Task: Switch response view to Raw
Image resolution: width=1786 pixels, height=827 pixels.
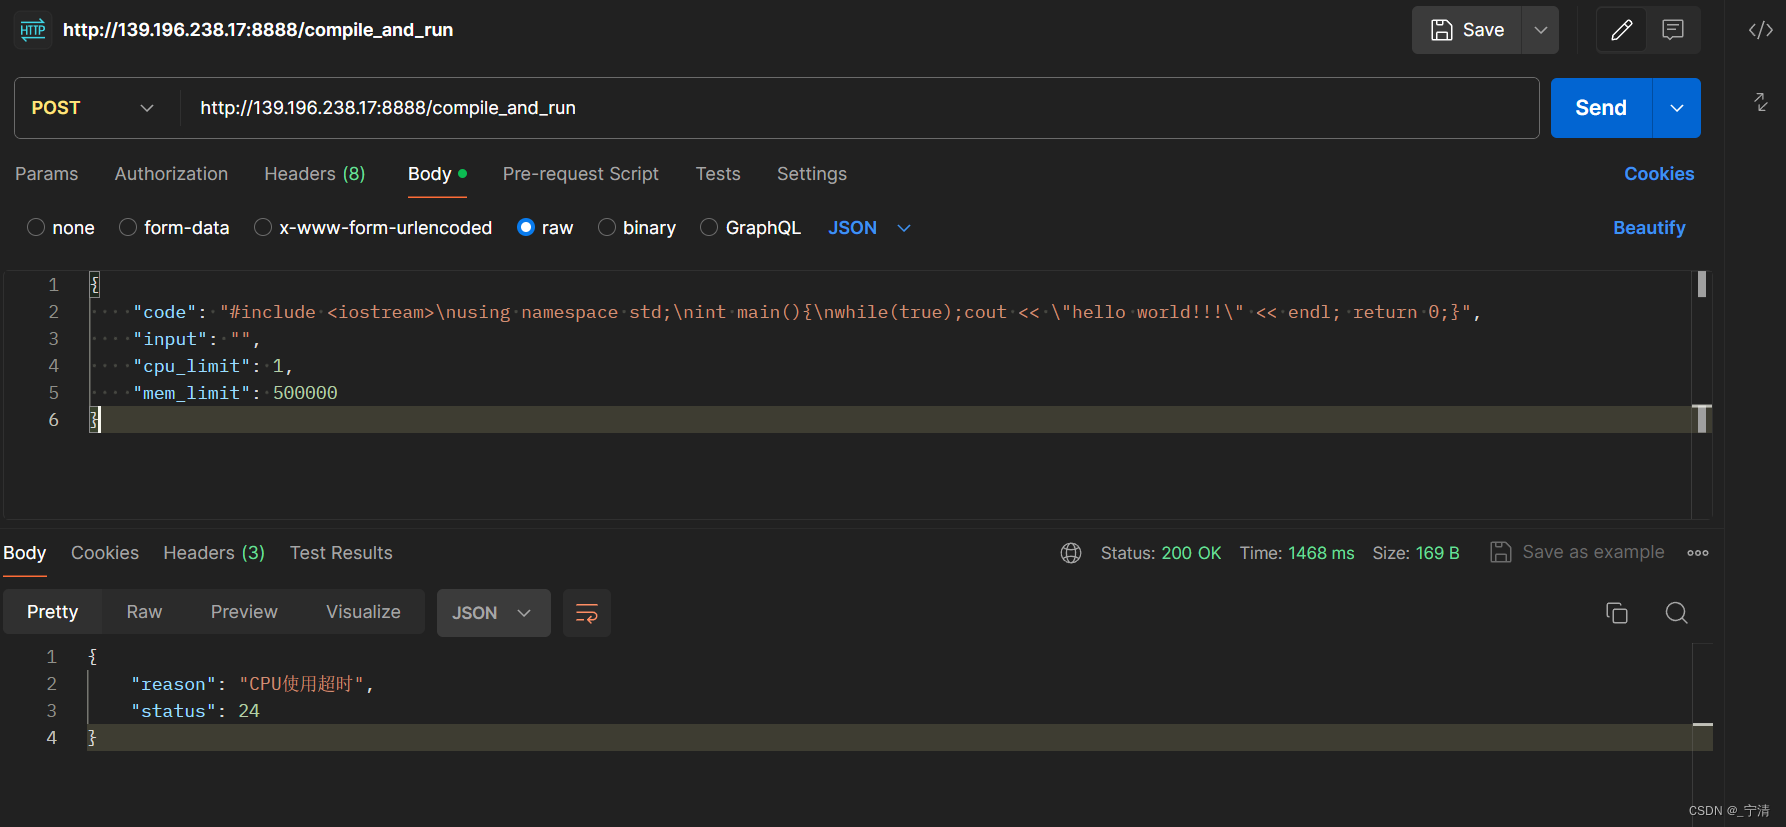Action: point(144,612)
